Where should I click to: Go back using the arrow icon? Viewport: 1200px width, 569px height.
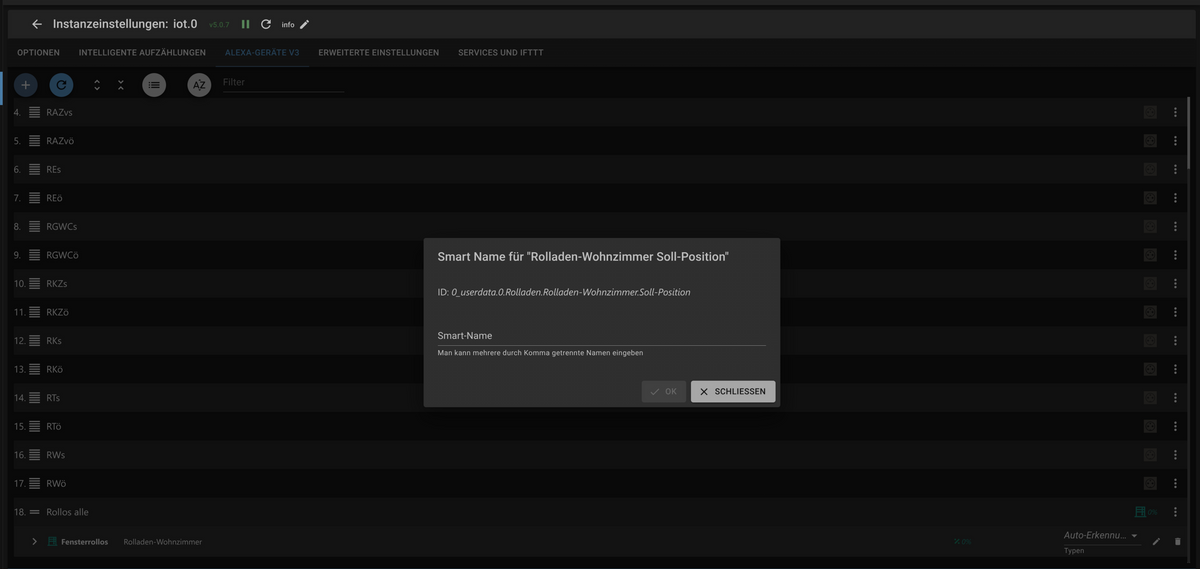coord(37,24)
